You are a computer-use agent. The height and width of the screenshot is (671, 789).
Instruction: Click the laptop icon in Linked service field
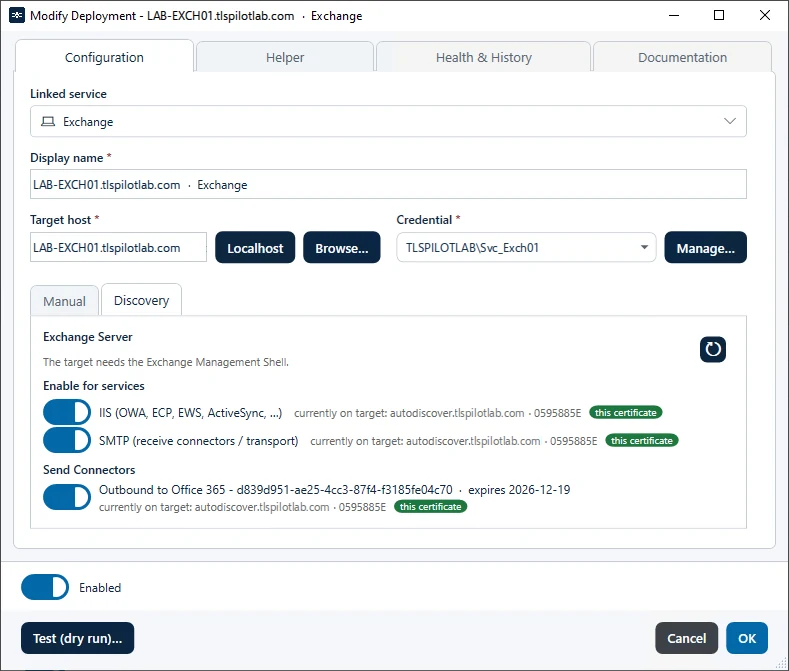tap(48, 121)
